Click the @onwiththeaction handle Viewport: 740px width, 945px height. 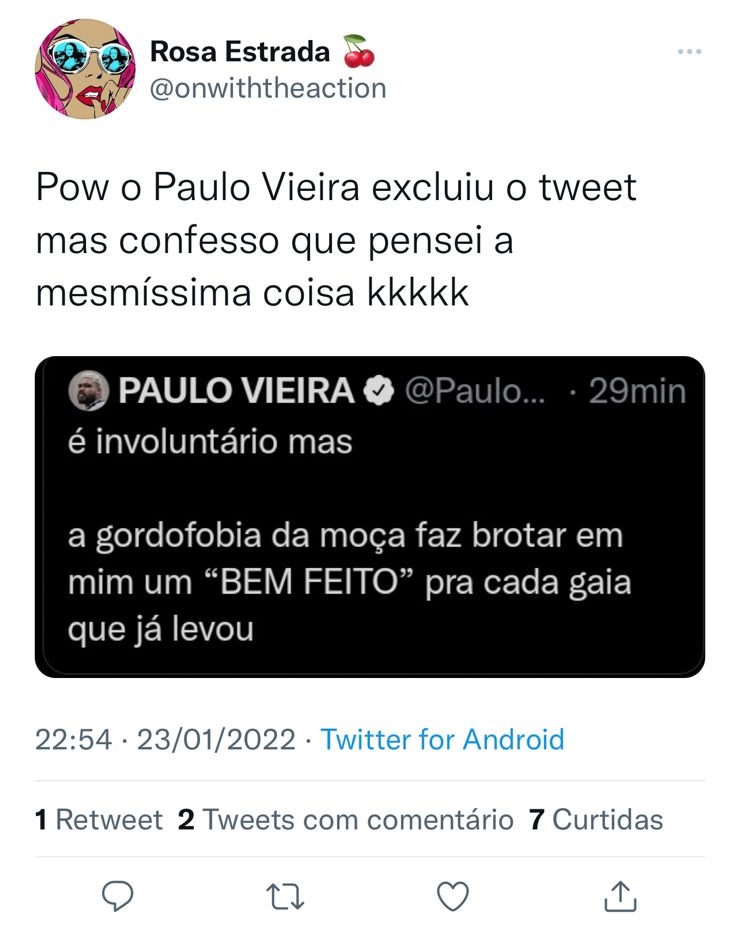267,88
